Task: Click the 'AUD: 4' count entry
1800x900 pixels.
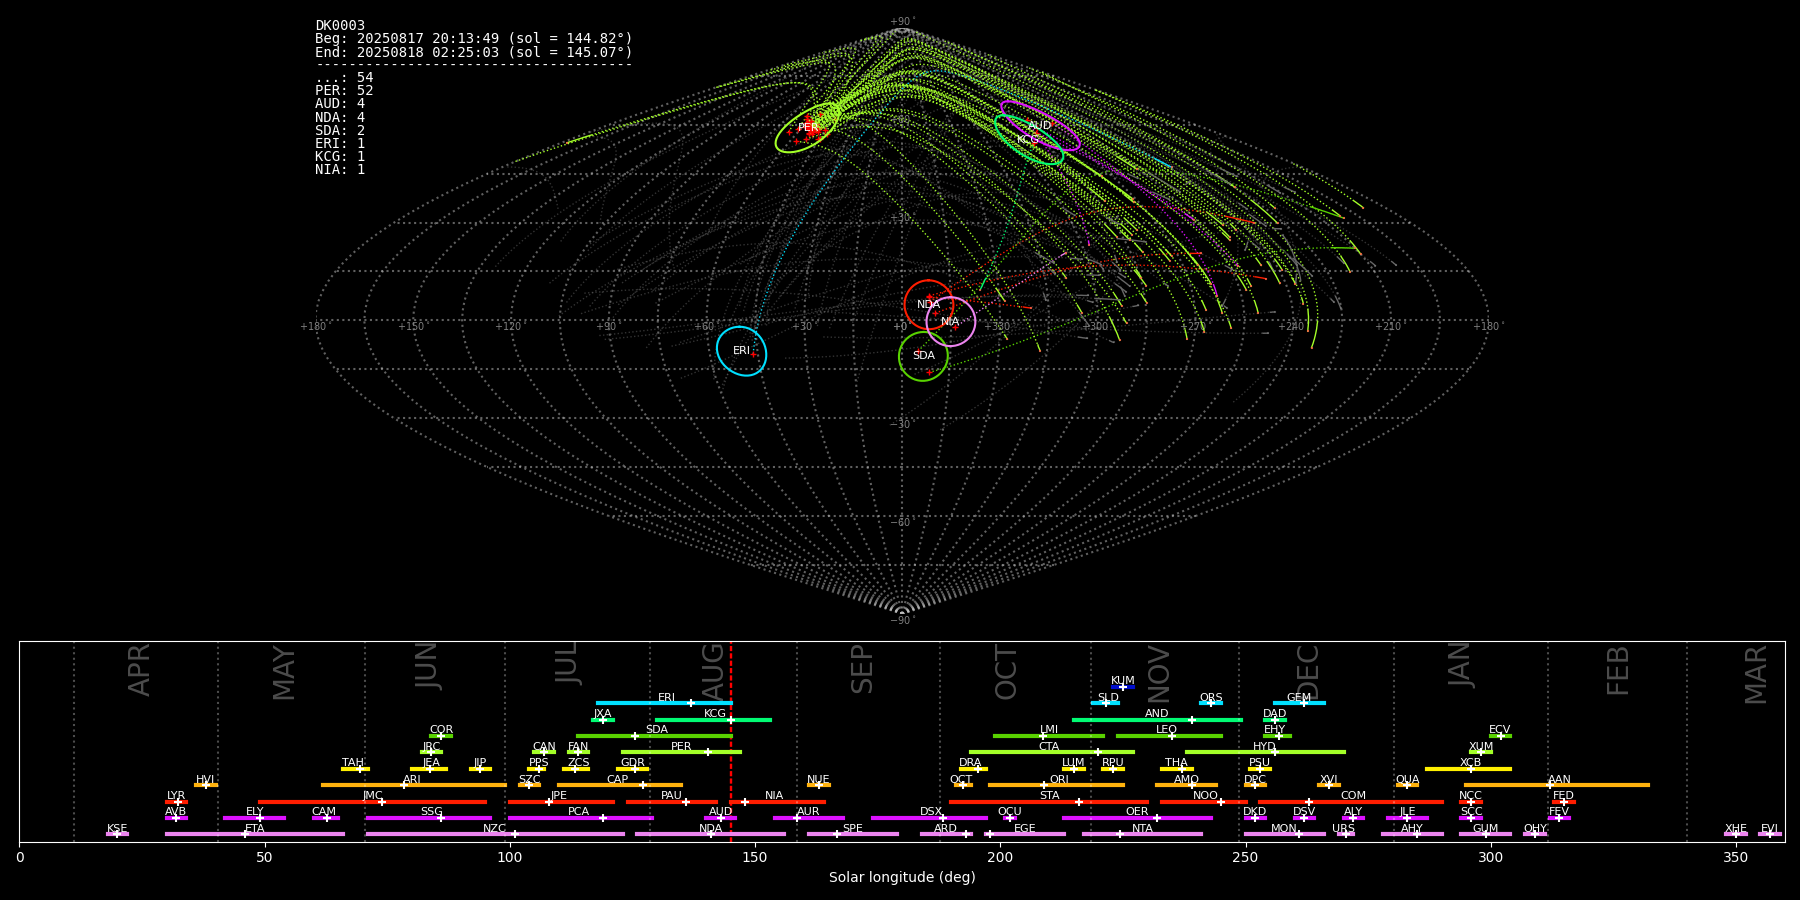Action: tap(340, 104)
